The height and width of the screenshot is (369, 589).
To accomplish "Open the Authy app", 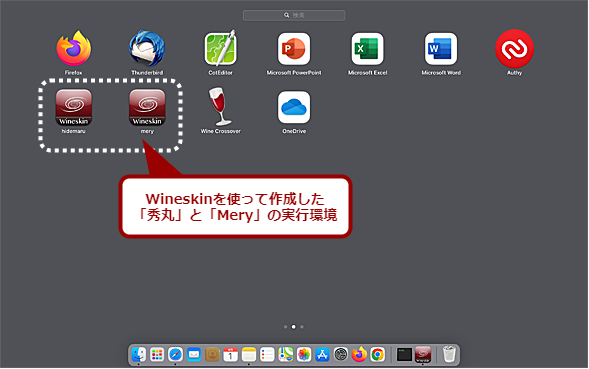I will 514,49.
